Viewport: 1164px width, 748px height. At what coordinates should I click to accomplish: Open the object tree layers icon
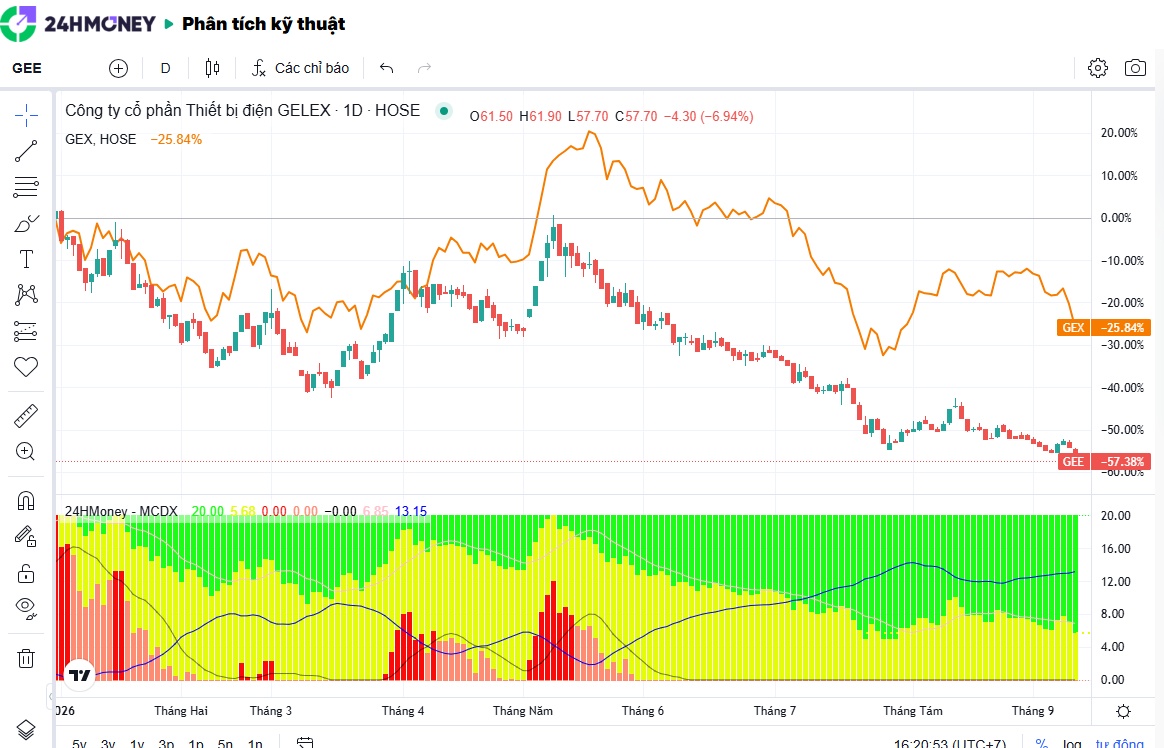tap(26, 730)
